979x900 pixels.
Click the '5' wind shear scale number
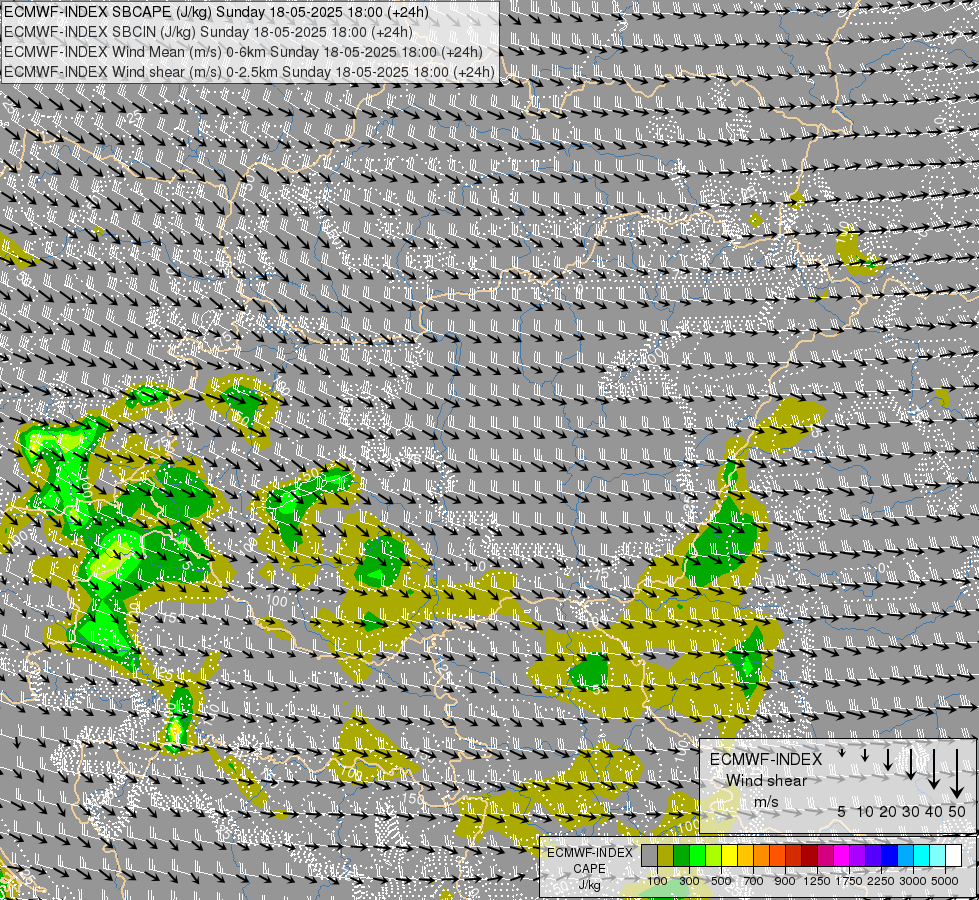point(842,811)
